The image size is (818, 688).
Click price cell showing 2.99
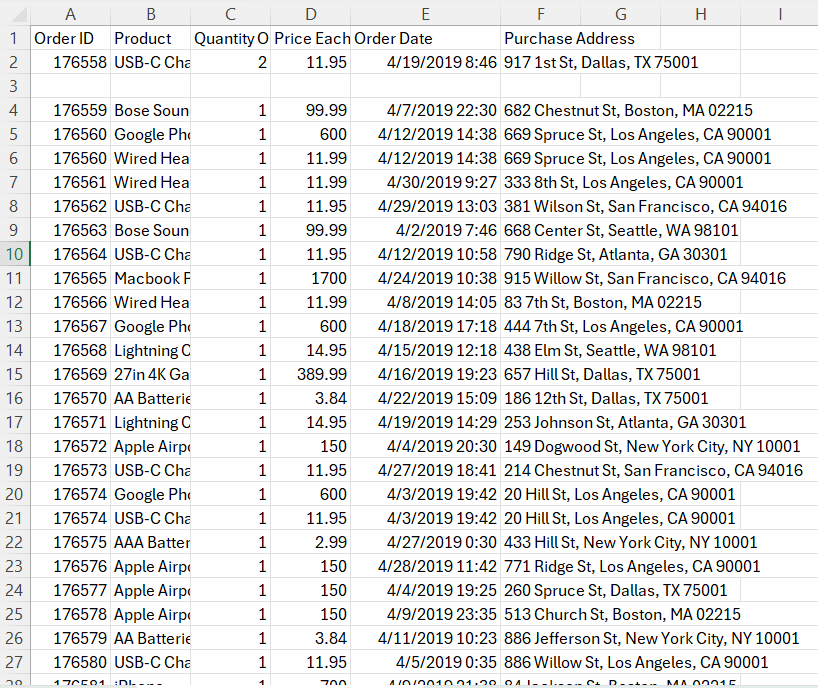[311, 542]
